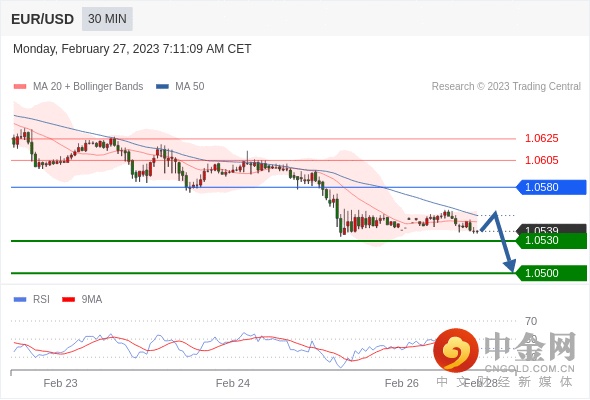Click the Feb 26 date axis label
590x400 pixels.
point(401,383)
